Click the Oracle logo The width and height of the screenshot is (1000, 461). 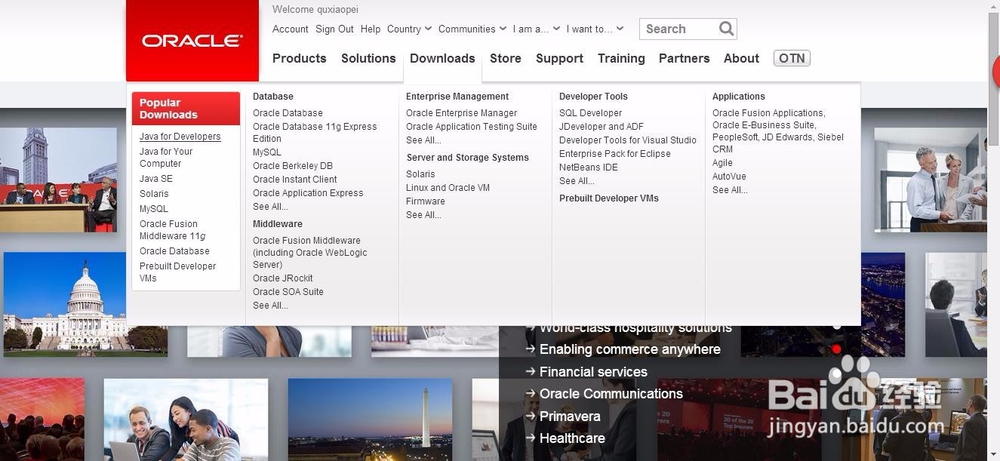pyautogui.click(x=192, y=41)
